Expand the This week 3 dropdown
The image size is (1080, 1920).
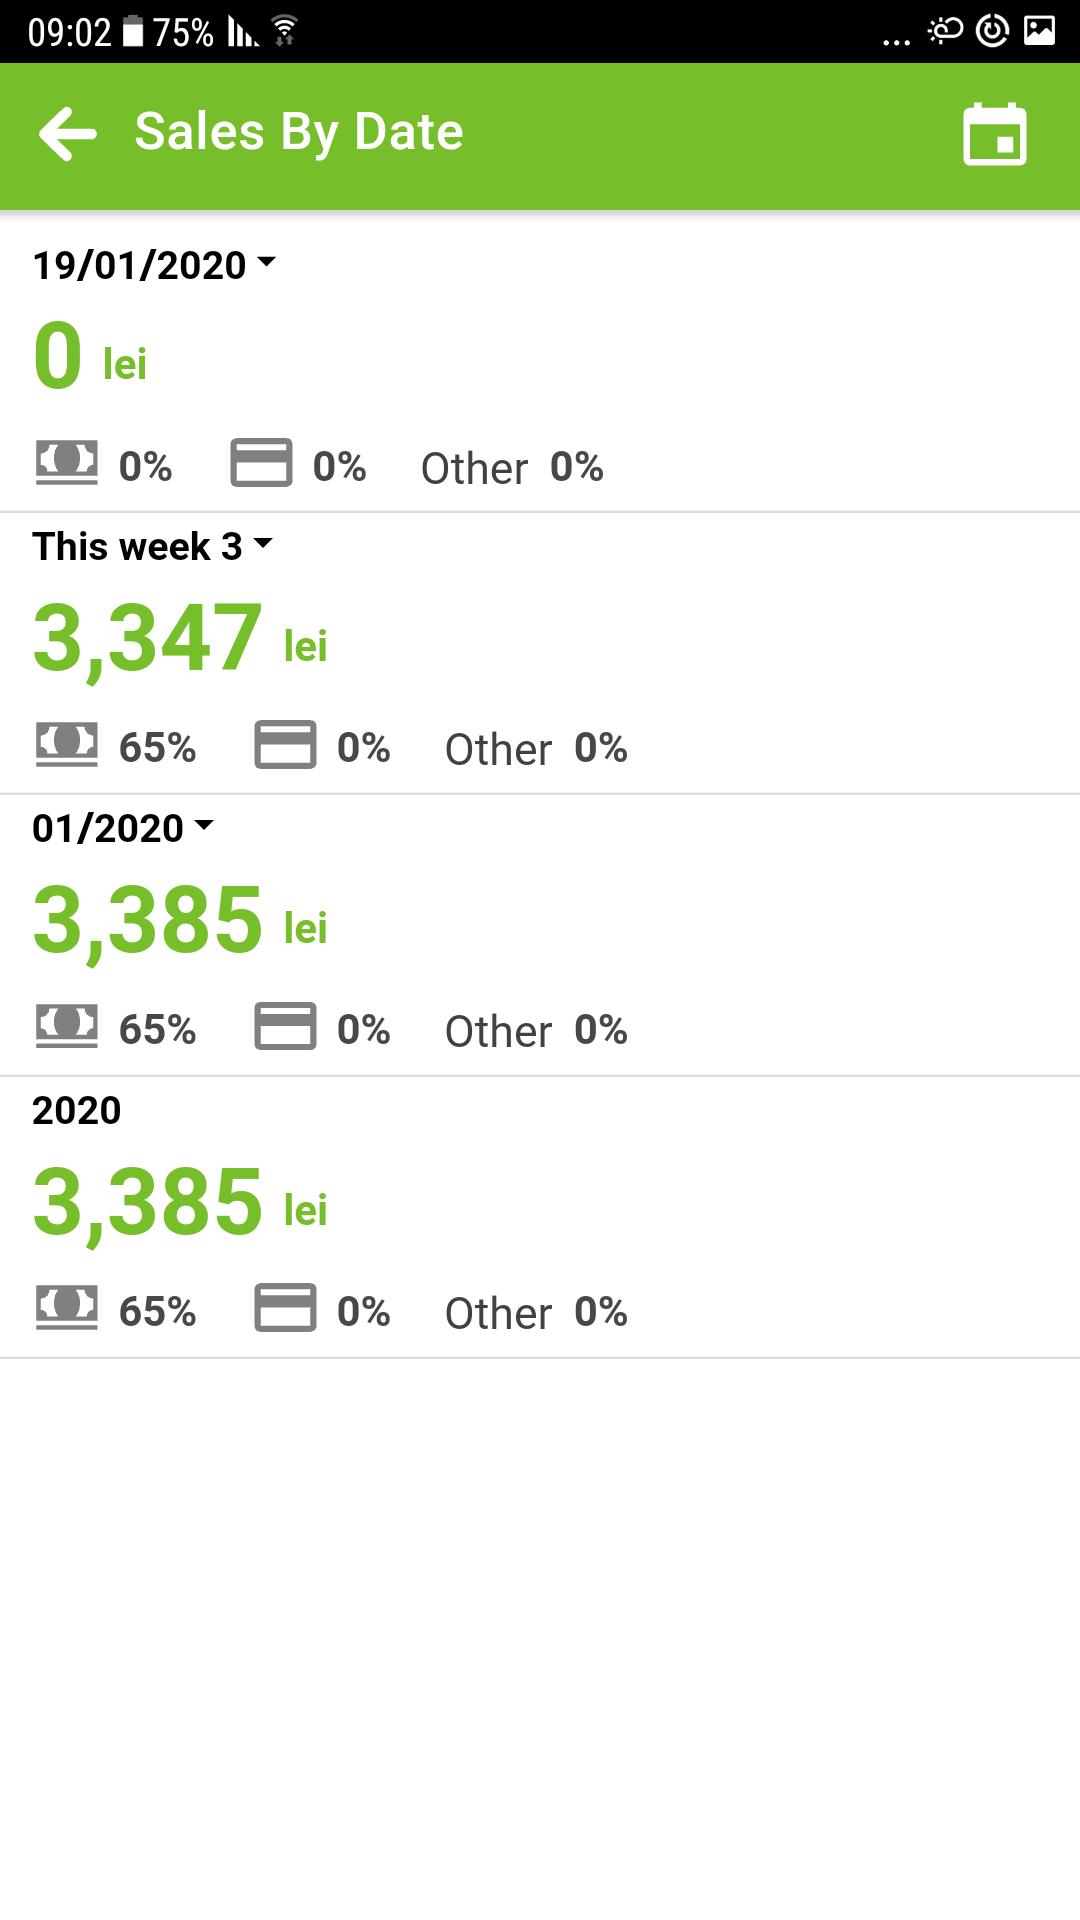click(x=152, y=547)
